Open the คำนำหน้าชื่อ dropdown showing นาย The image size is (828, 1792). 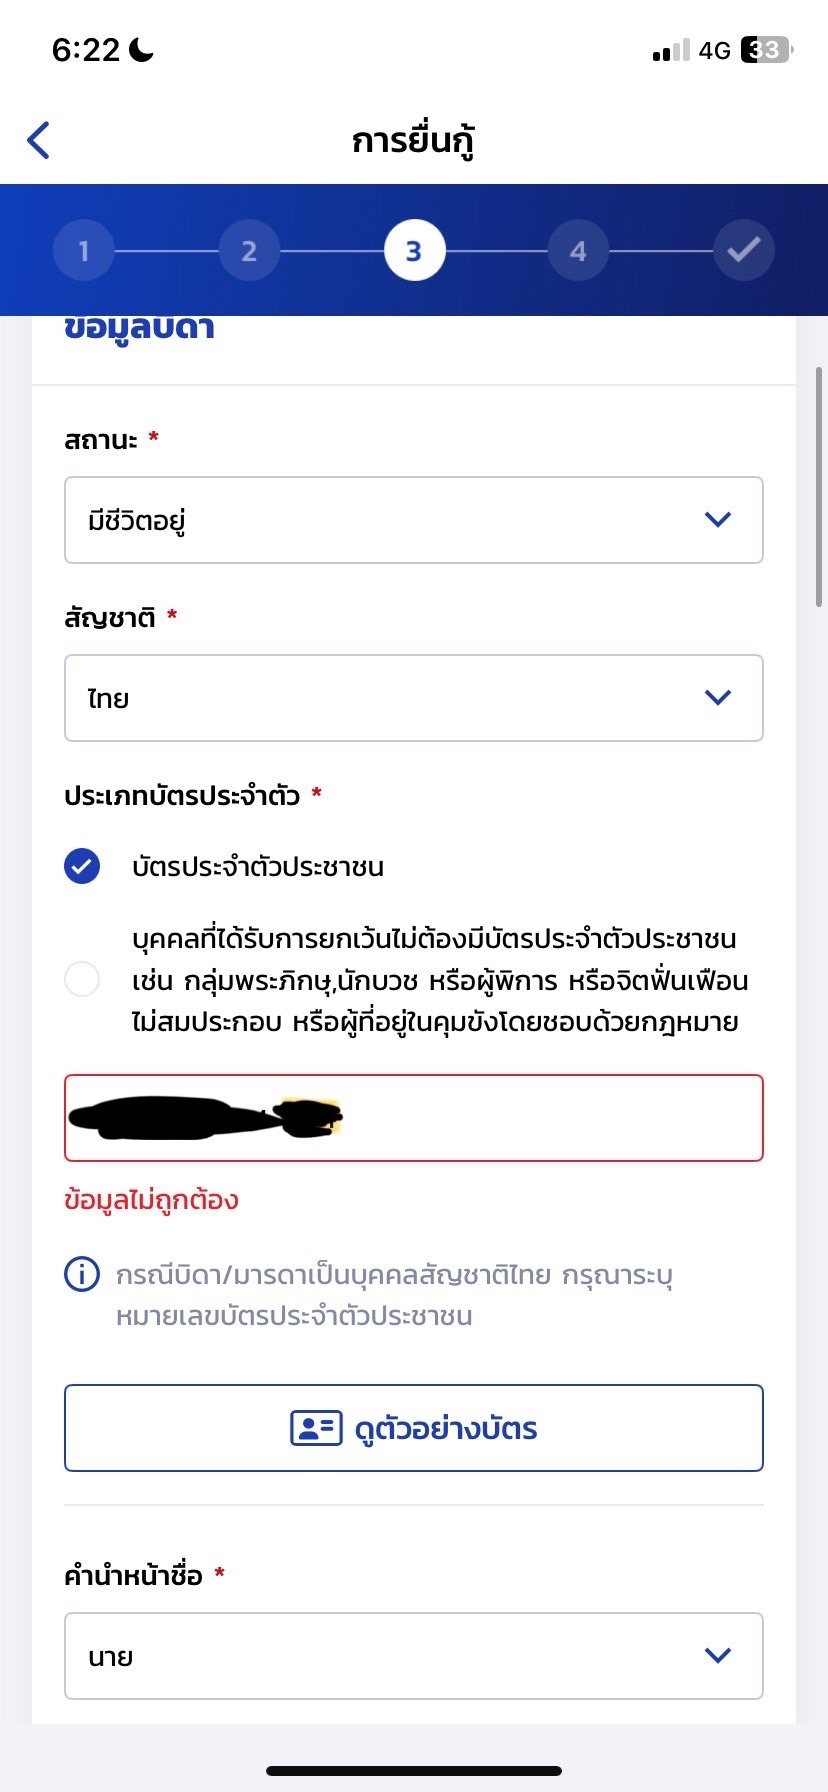pos(414,1656)
